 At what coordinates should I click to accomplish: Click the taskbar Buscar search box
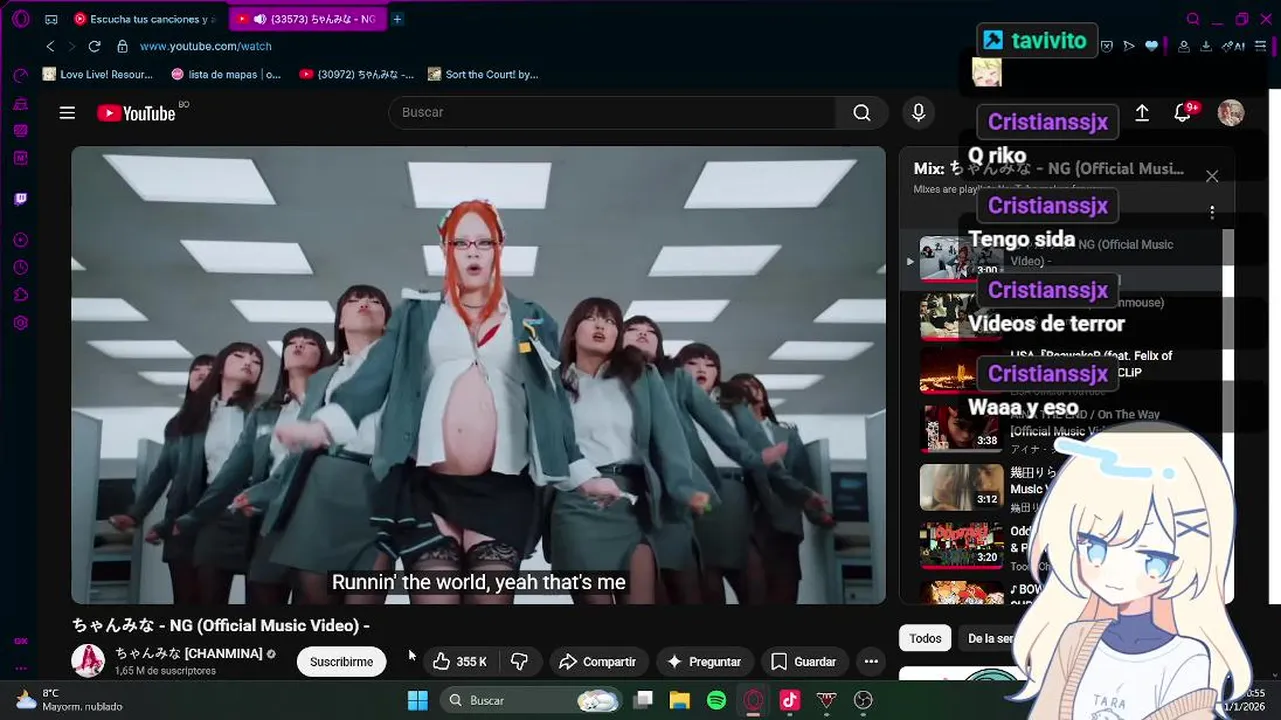533,700
